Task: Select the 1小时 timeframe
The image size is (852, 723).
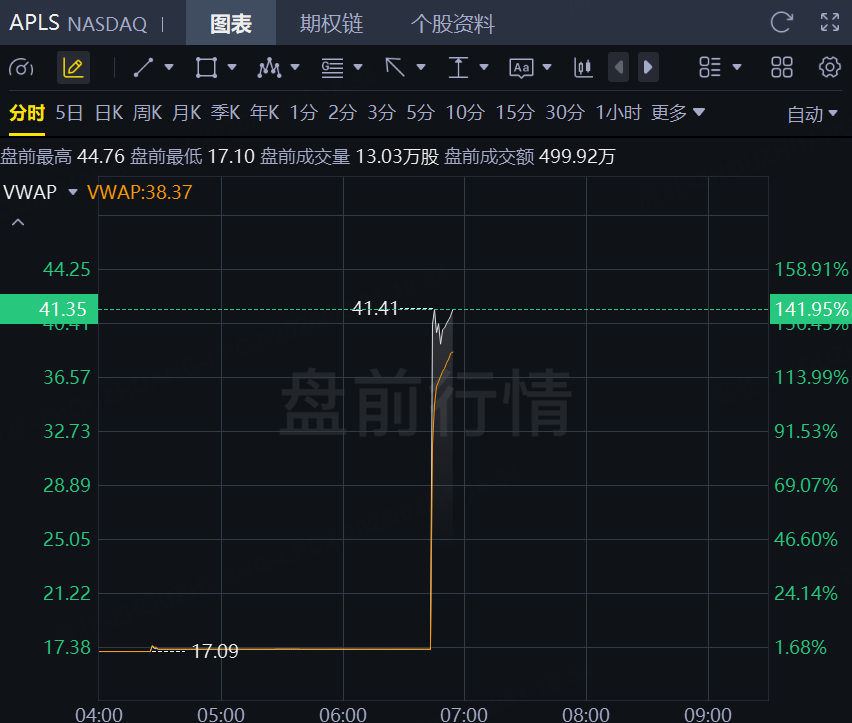Action: [618, 113]
